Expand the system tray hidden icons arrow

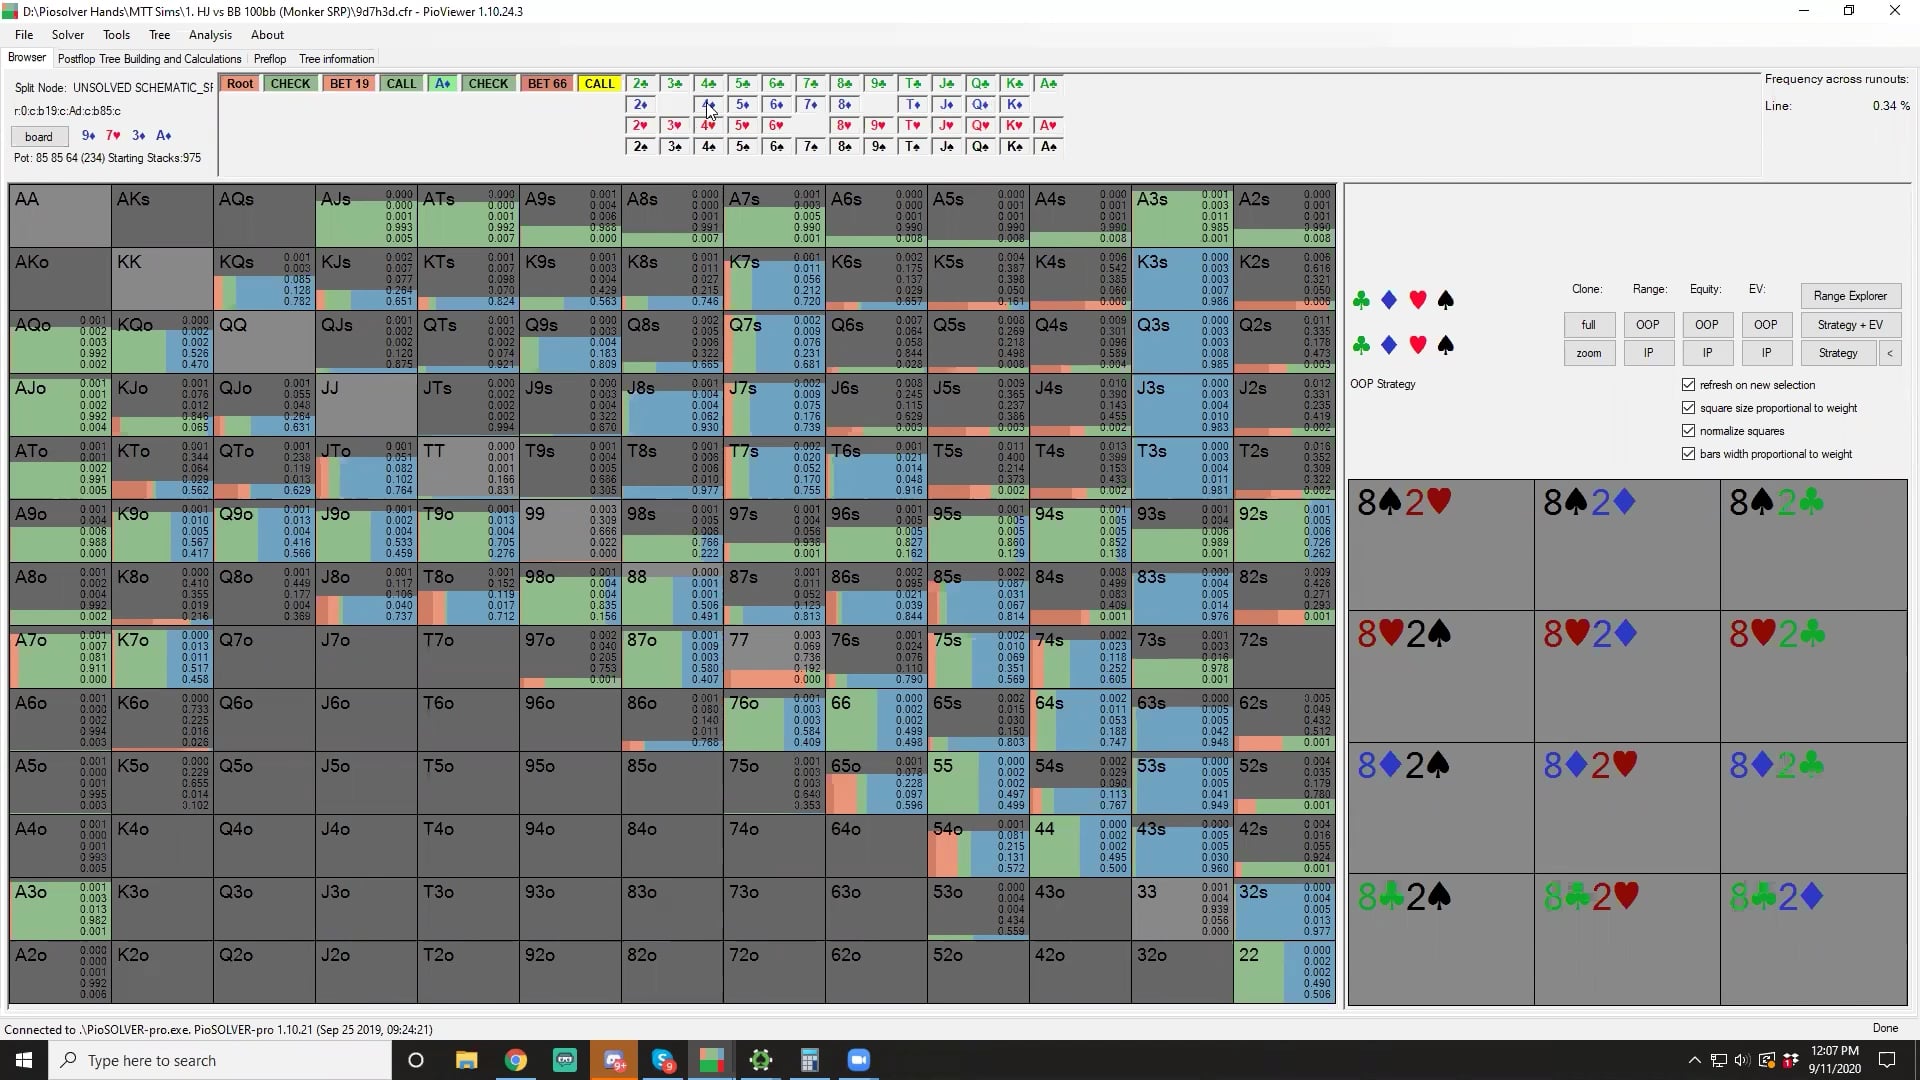pos(1694,1060)
